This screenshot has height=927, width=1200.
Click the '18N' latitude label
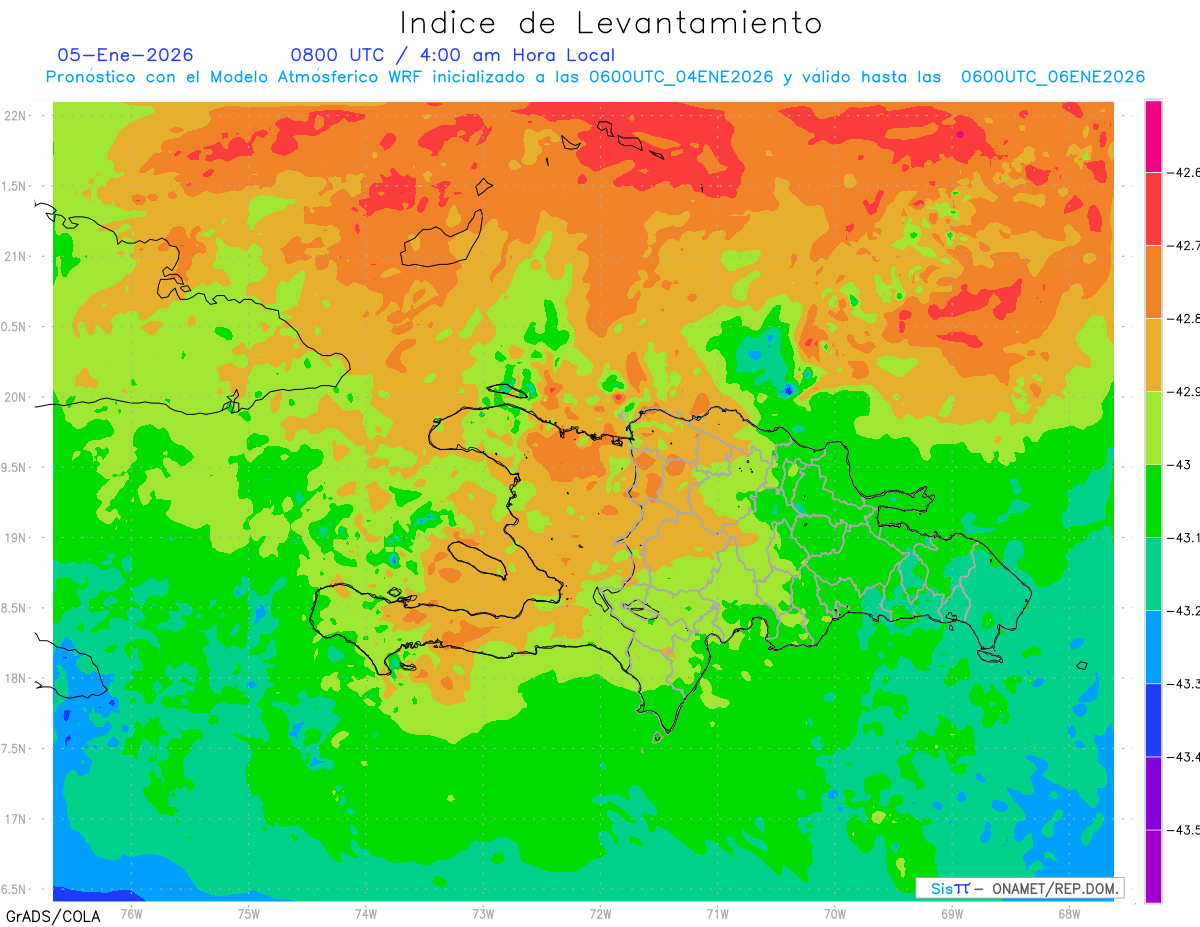(16, 679)
